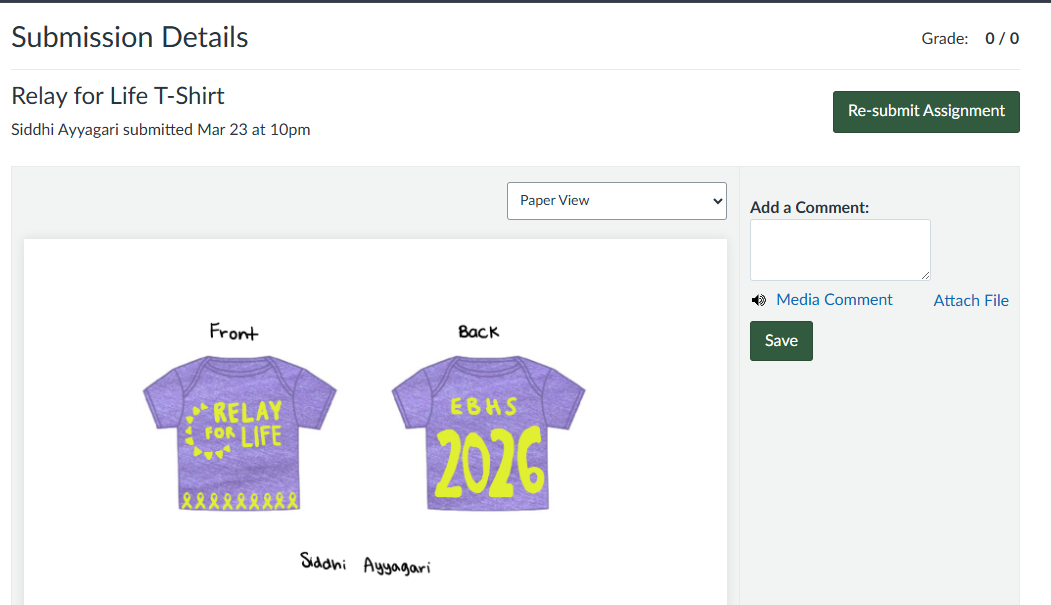Click the handwritten Back label
Image resolution: width=1051 pixels, height=605 pixels.
coord(478,331)
